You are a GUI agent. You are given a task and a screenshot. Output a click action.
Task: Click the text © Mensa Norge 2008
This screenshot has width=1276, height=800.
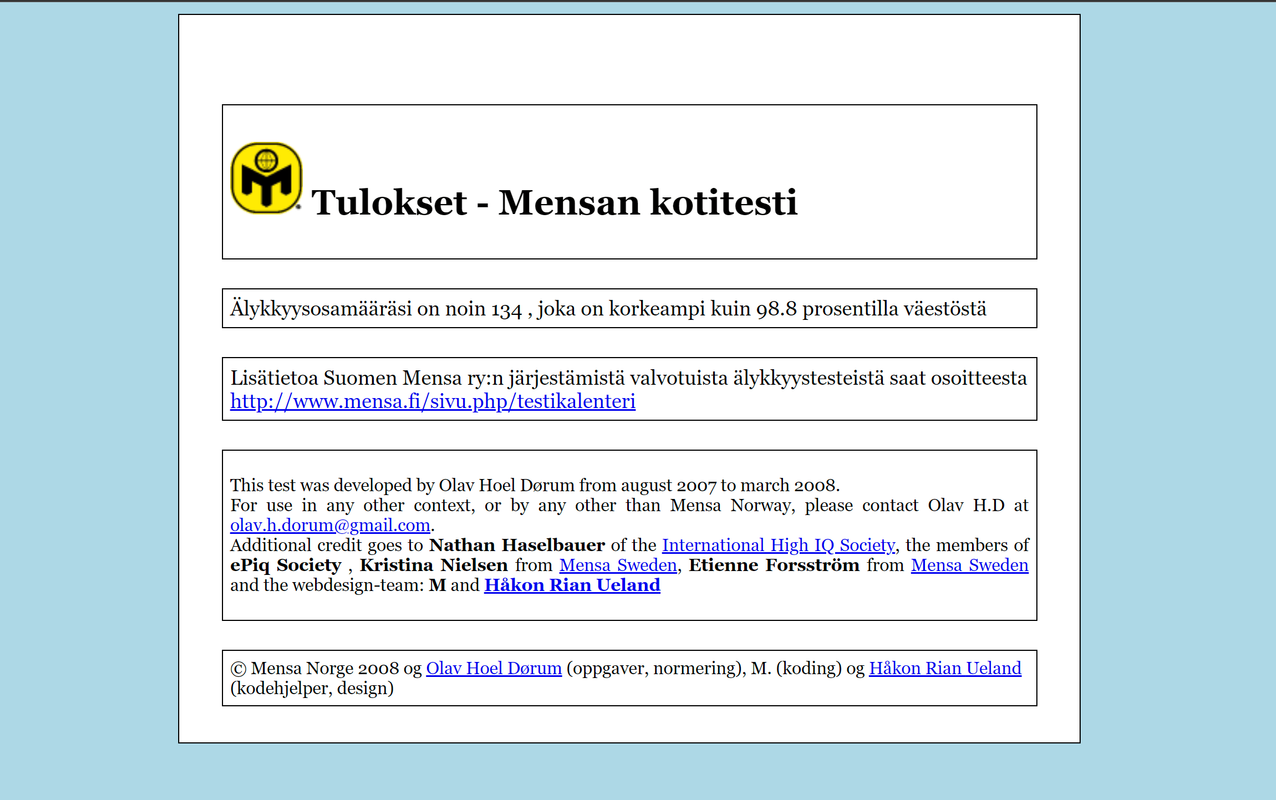click(315, 668)
